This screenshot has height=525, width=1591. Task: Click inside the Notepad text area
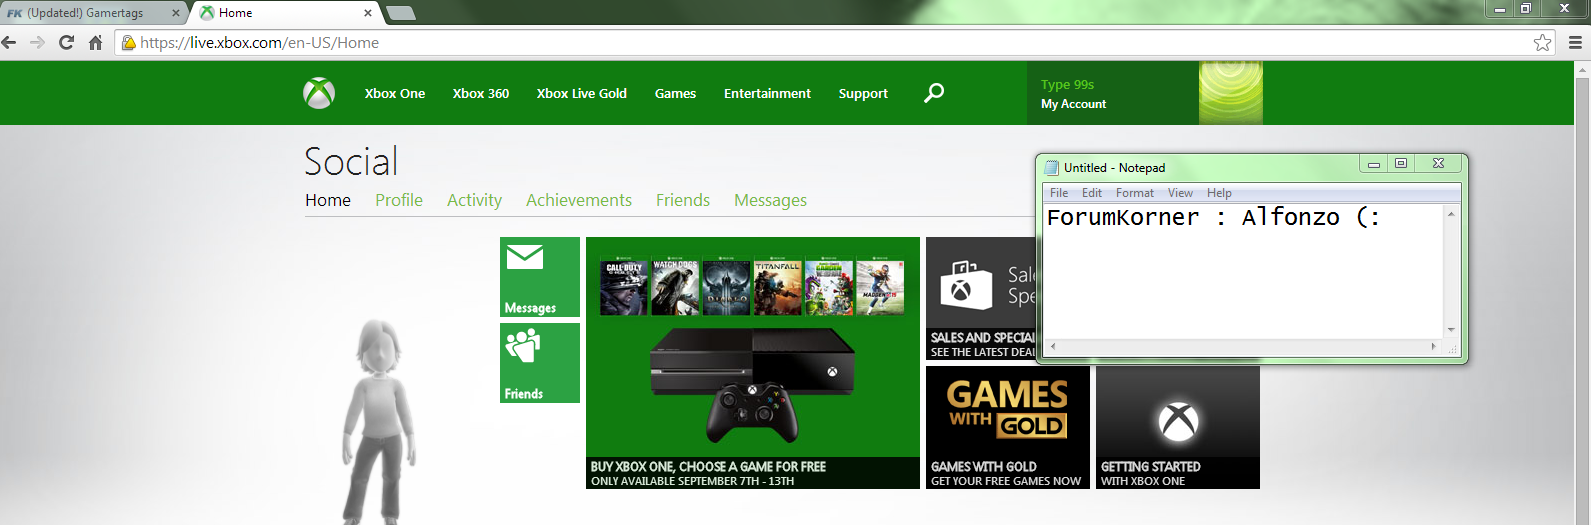1243,271
